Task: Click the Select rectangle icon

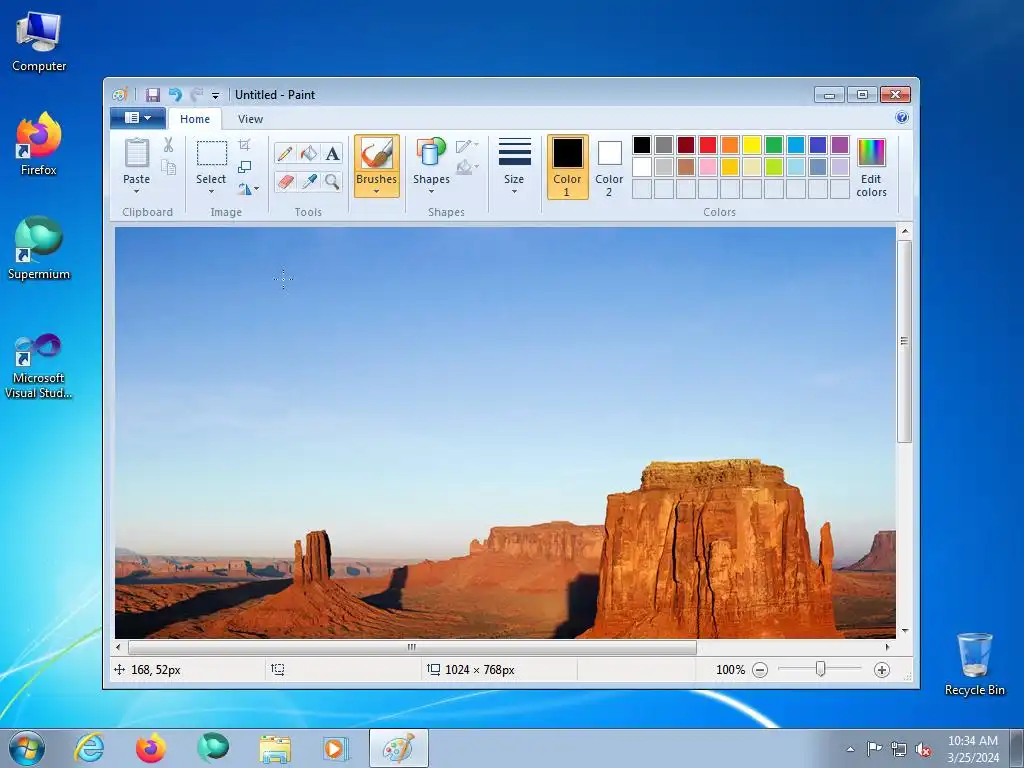Action: click(212, 154)
